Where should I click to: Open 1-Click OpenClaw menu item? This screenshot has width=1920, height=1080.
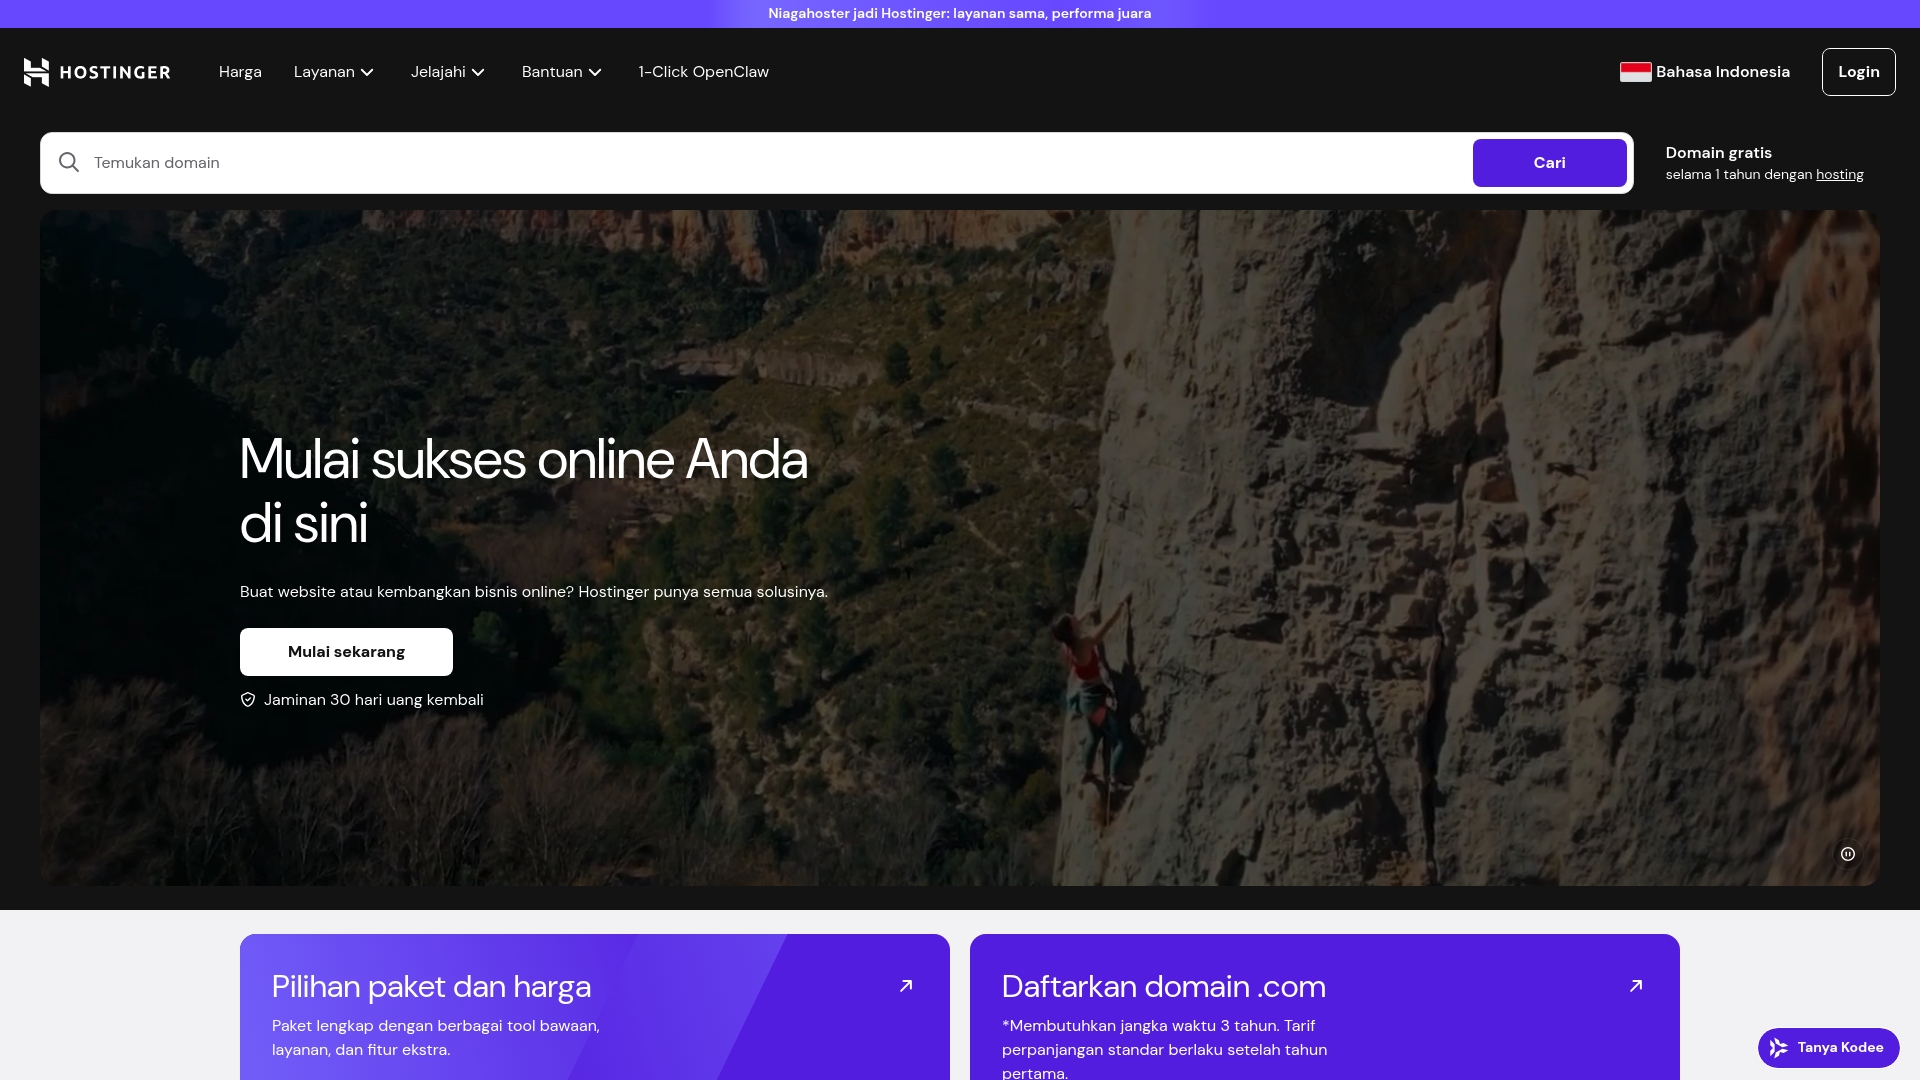pyautogui.click(x=703, y=72)
